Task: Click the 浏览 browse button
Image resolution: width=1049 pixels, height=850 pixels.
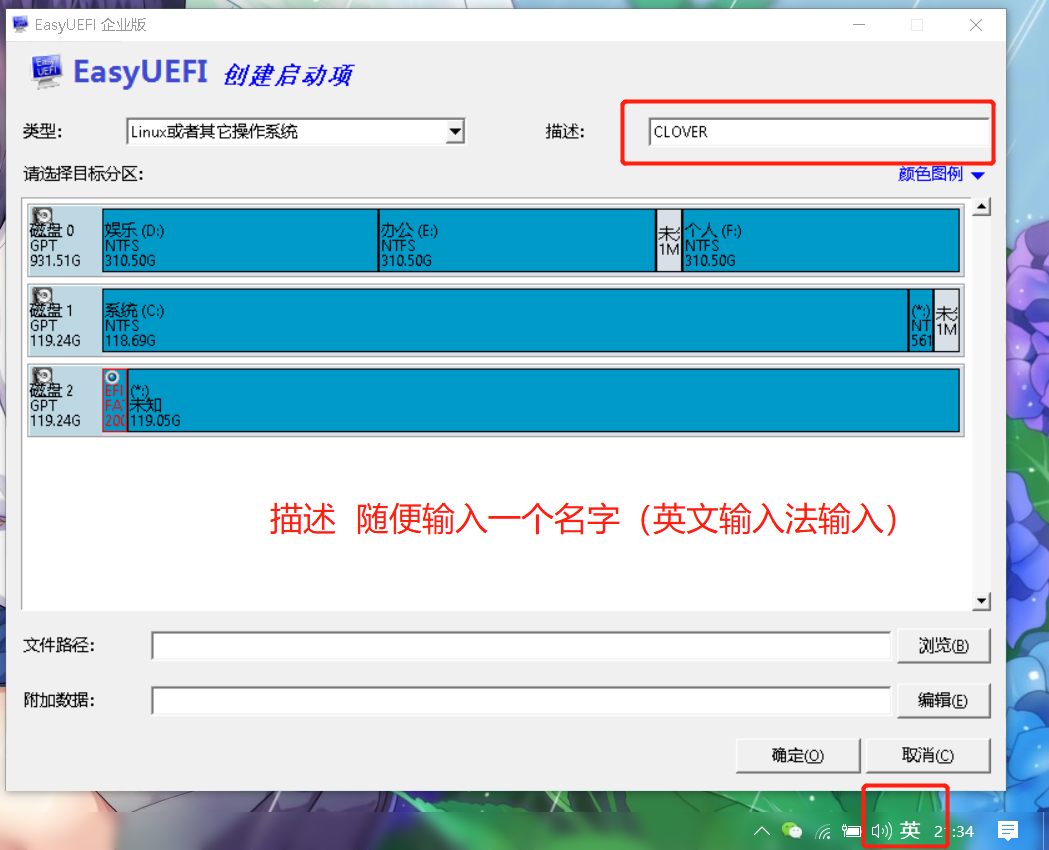Action: [x=943, y=646]
